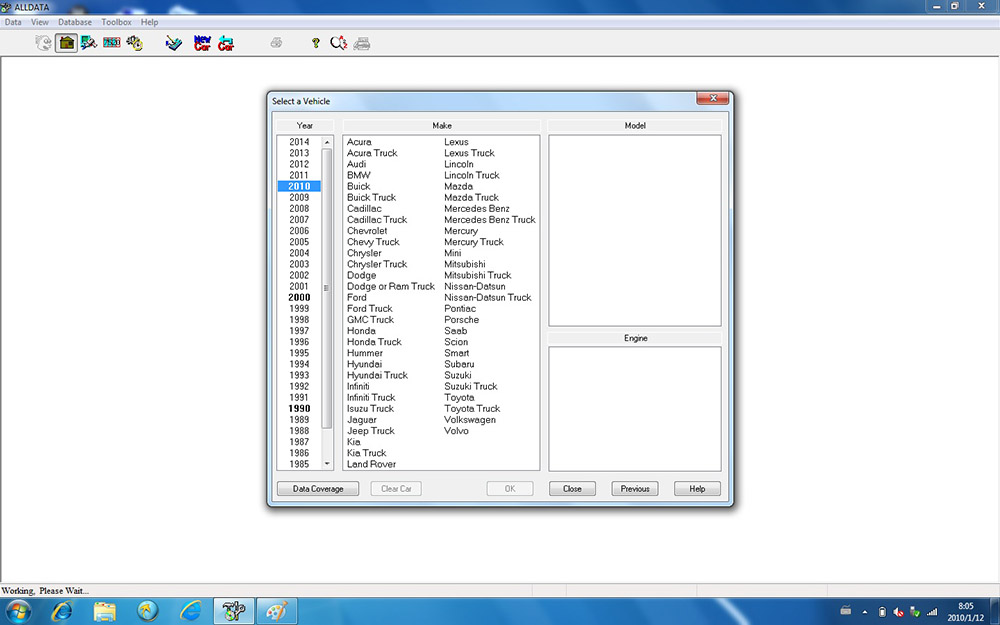Select Nissan-Datsun Truck make
1000x625 pixels.
pos(487,297)
